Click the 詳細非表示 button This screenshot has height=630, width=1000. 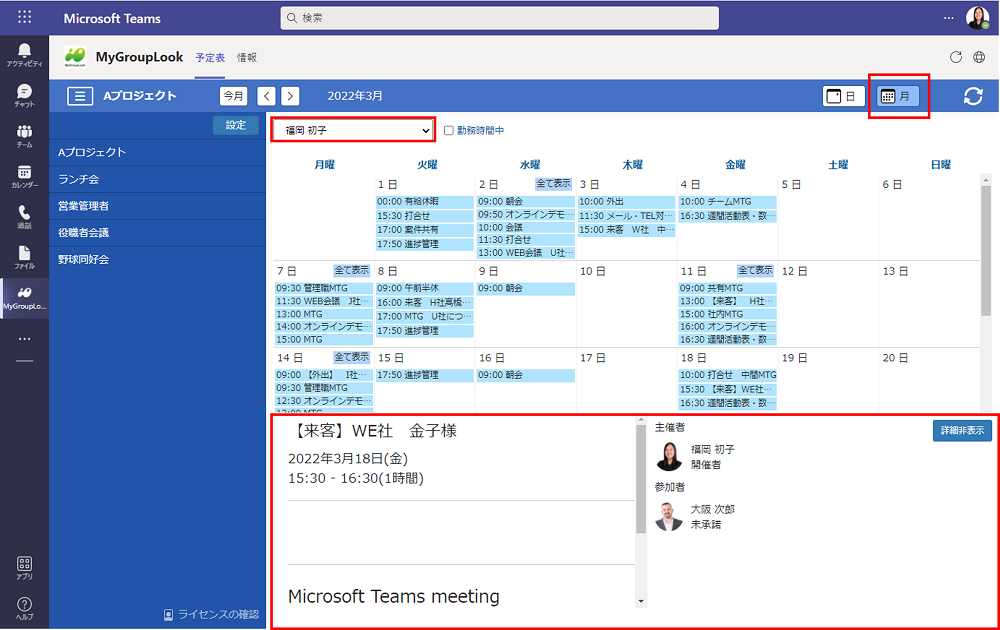pyautogui.click(x=962, y=431)
